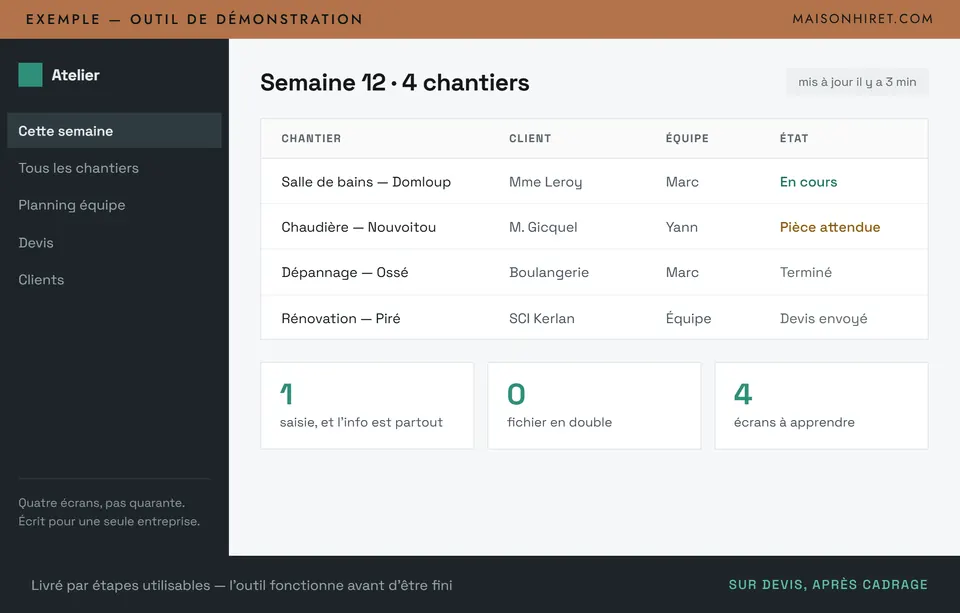Screen dimensions: 960x613
Task: Click the 'mis à jour il y a 3 min' badge
Action: pos(857,82)
